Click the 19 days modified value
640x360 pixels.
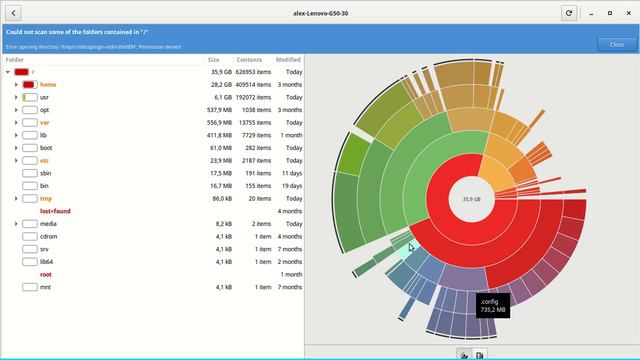coord(292,186)
